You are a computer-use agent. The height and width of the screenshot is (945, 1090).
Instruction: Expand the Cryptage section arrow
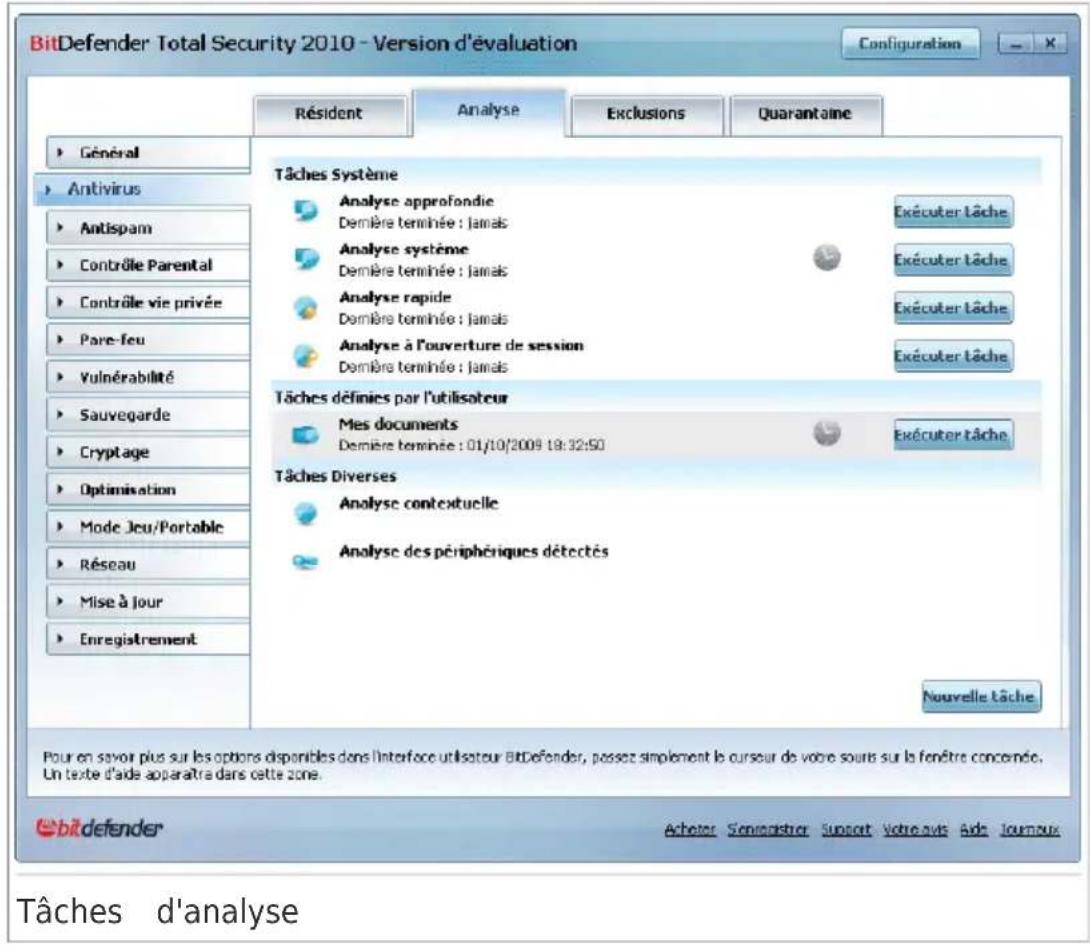pyautogui.click(x=60, y=452)
